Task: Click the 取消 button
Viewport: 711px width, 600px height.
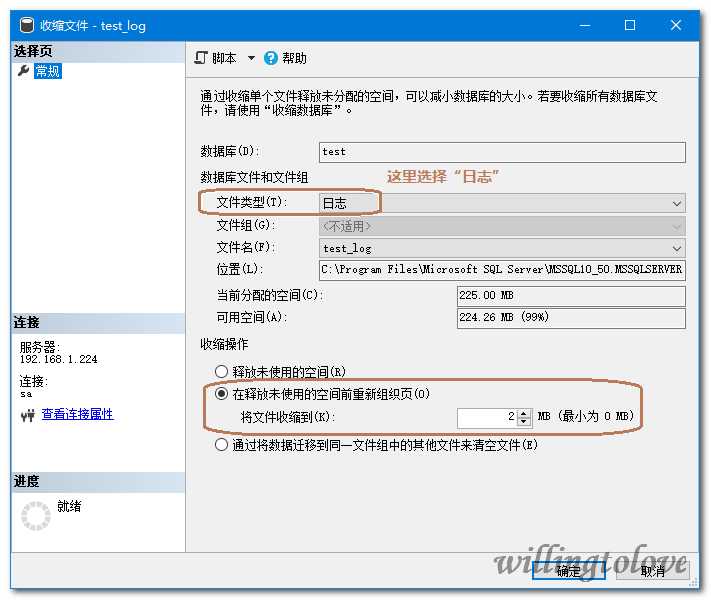Action: click(x=653, y=571)
